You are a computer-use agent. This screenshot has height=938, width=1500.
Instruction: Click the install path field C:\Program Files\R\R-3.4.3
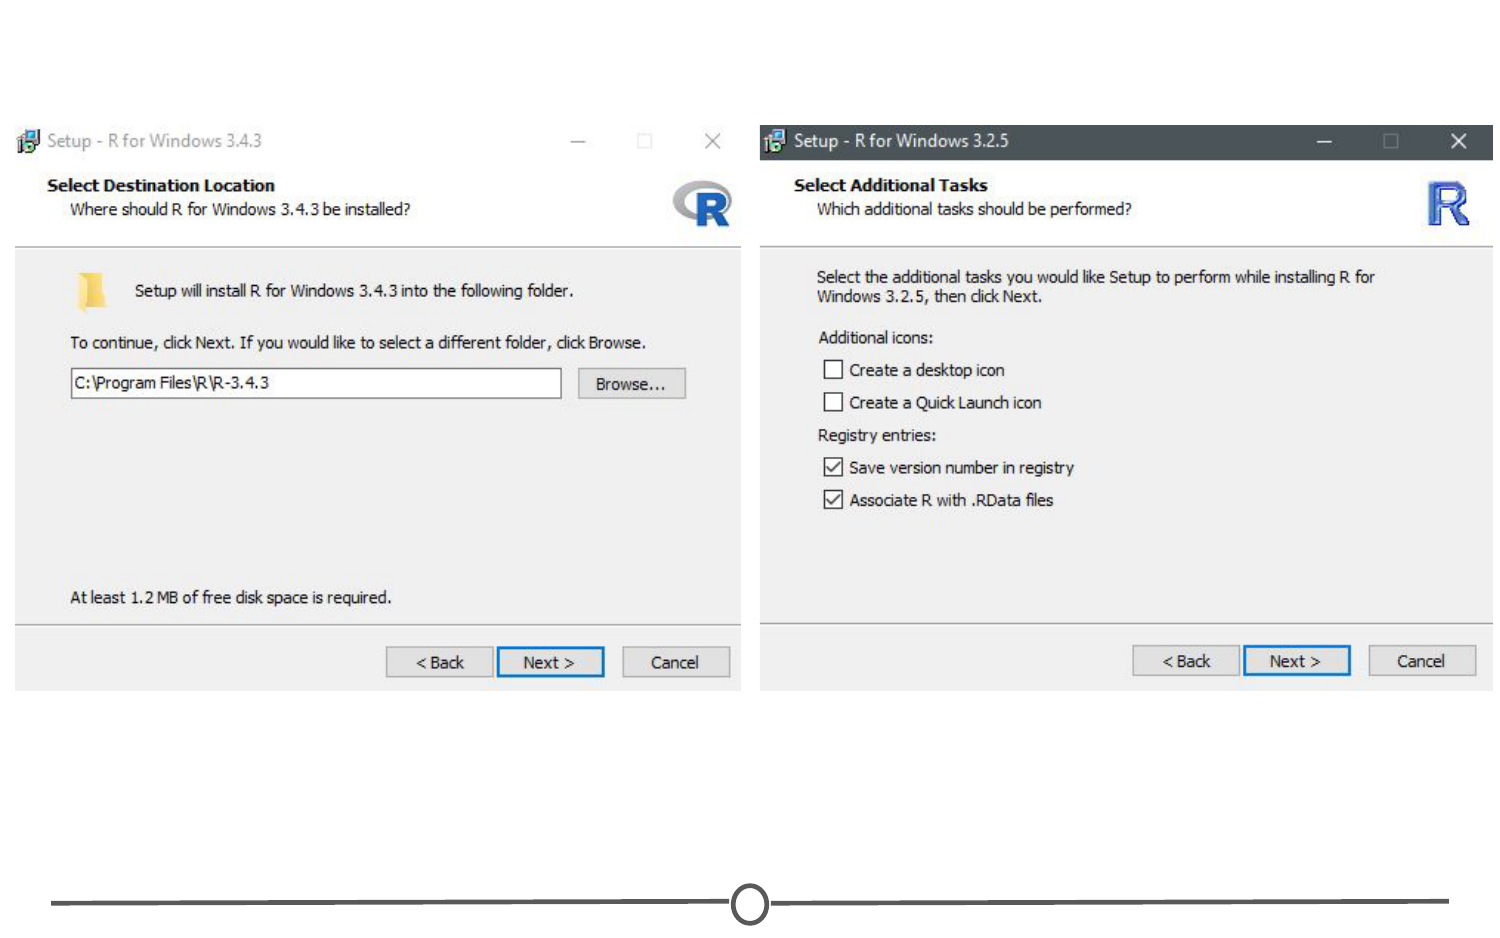pyautogui.click(x=315, y=383)
